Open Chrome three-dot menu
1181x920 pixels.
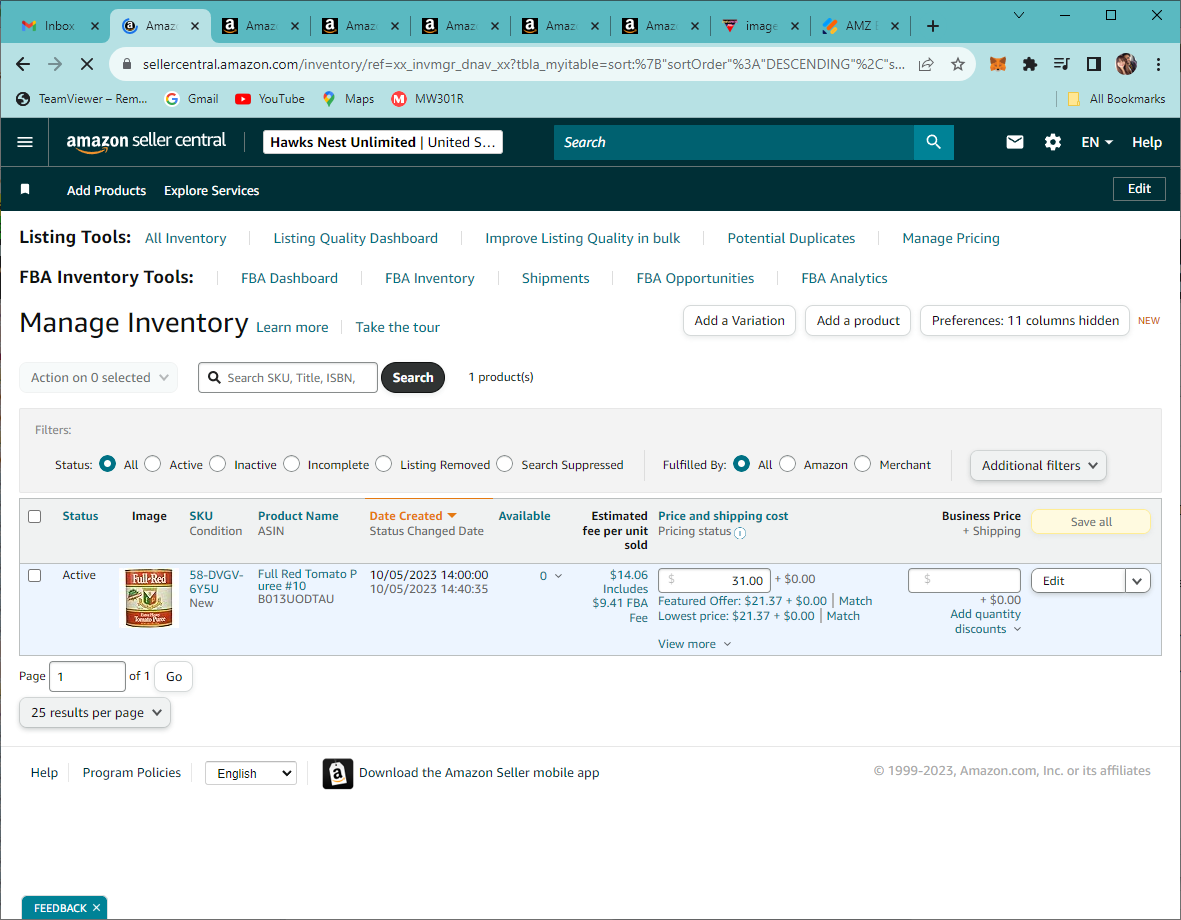(1158, 64)
